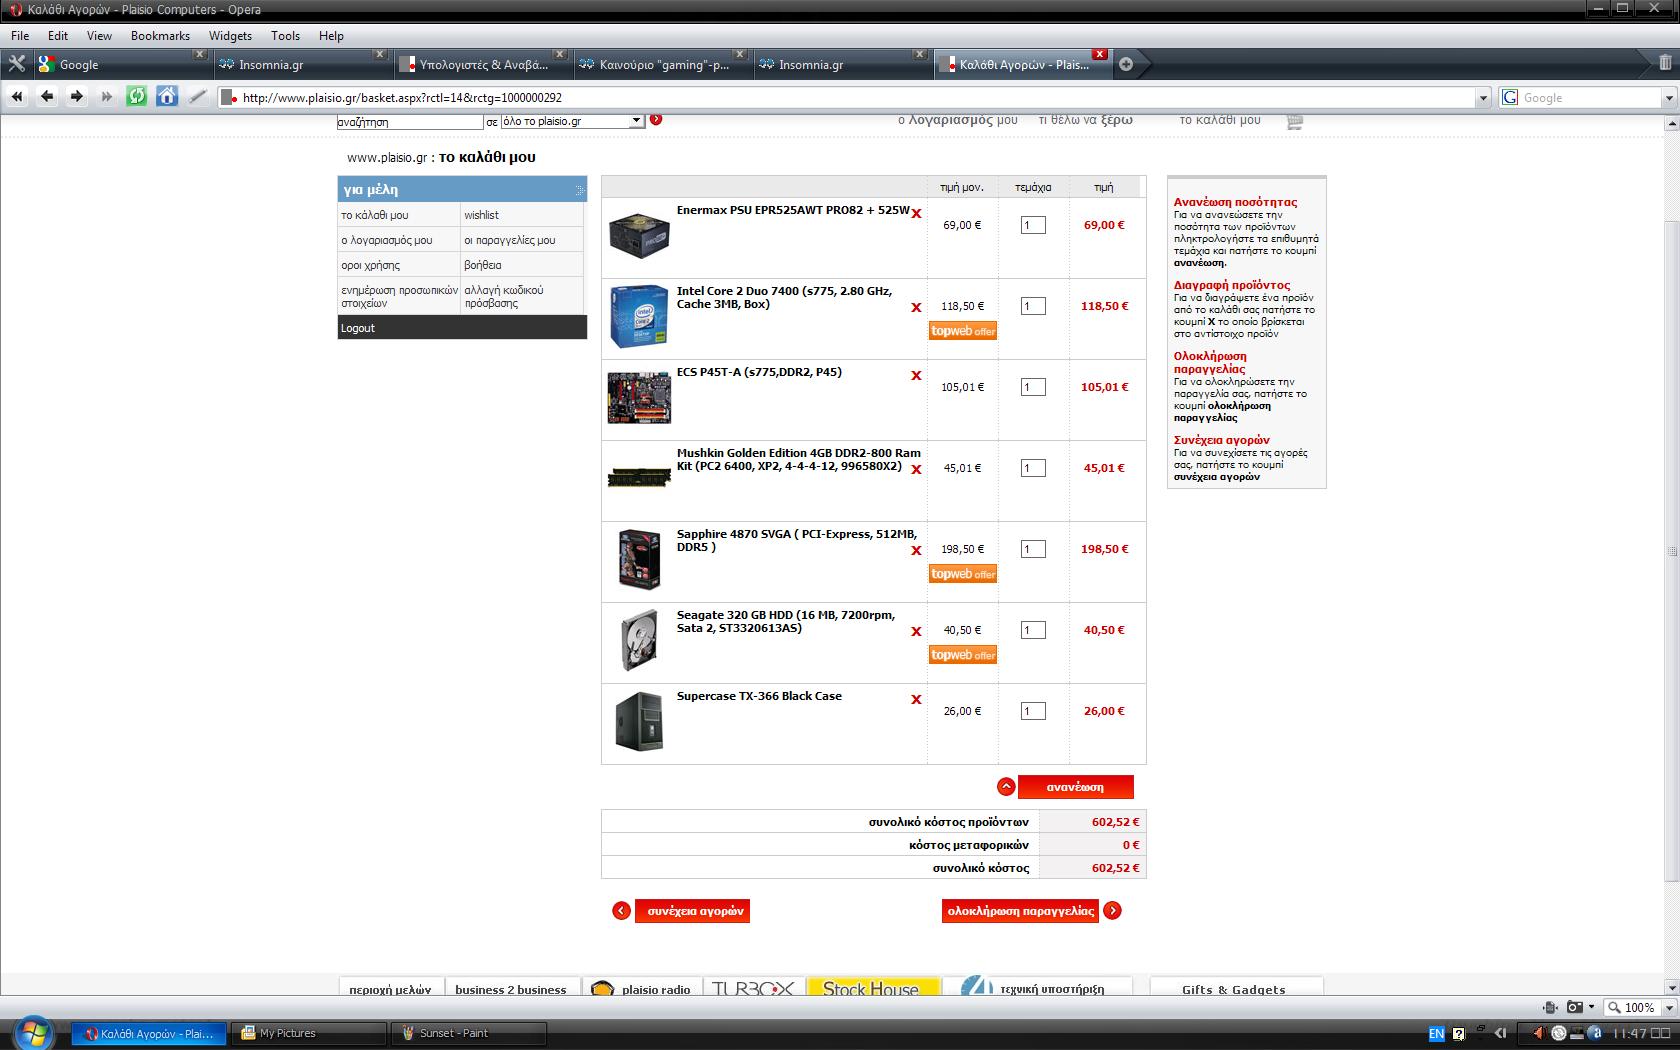
Task: Open the wishlist link
Action: pyautogui.click(x=481, y=215)
